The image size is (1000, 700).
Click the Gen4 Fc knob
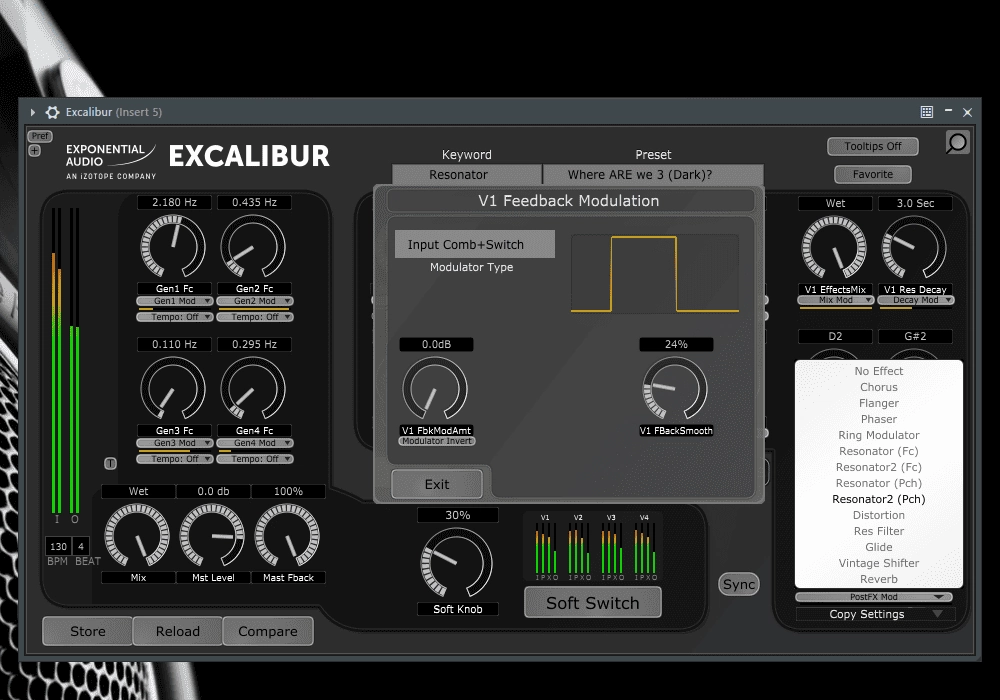click(253, 388)
